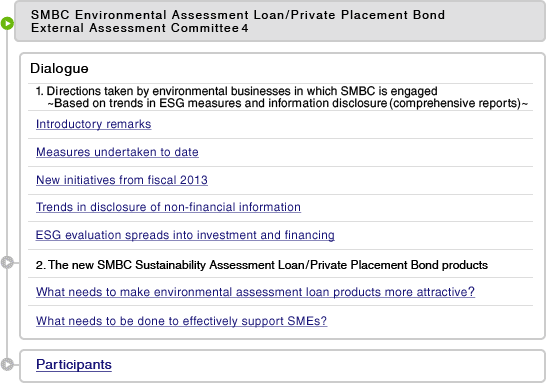Open the Introductory remarks link

(94, 124)
